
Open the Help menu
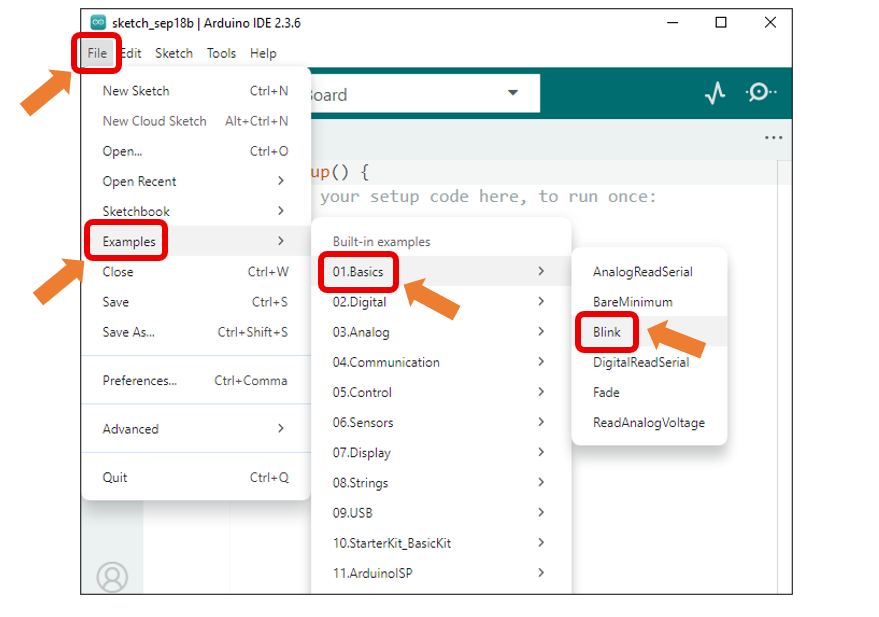click(263, 53)
